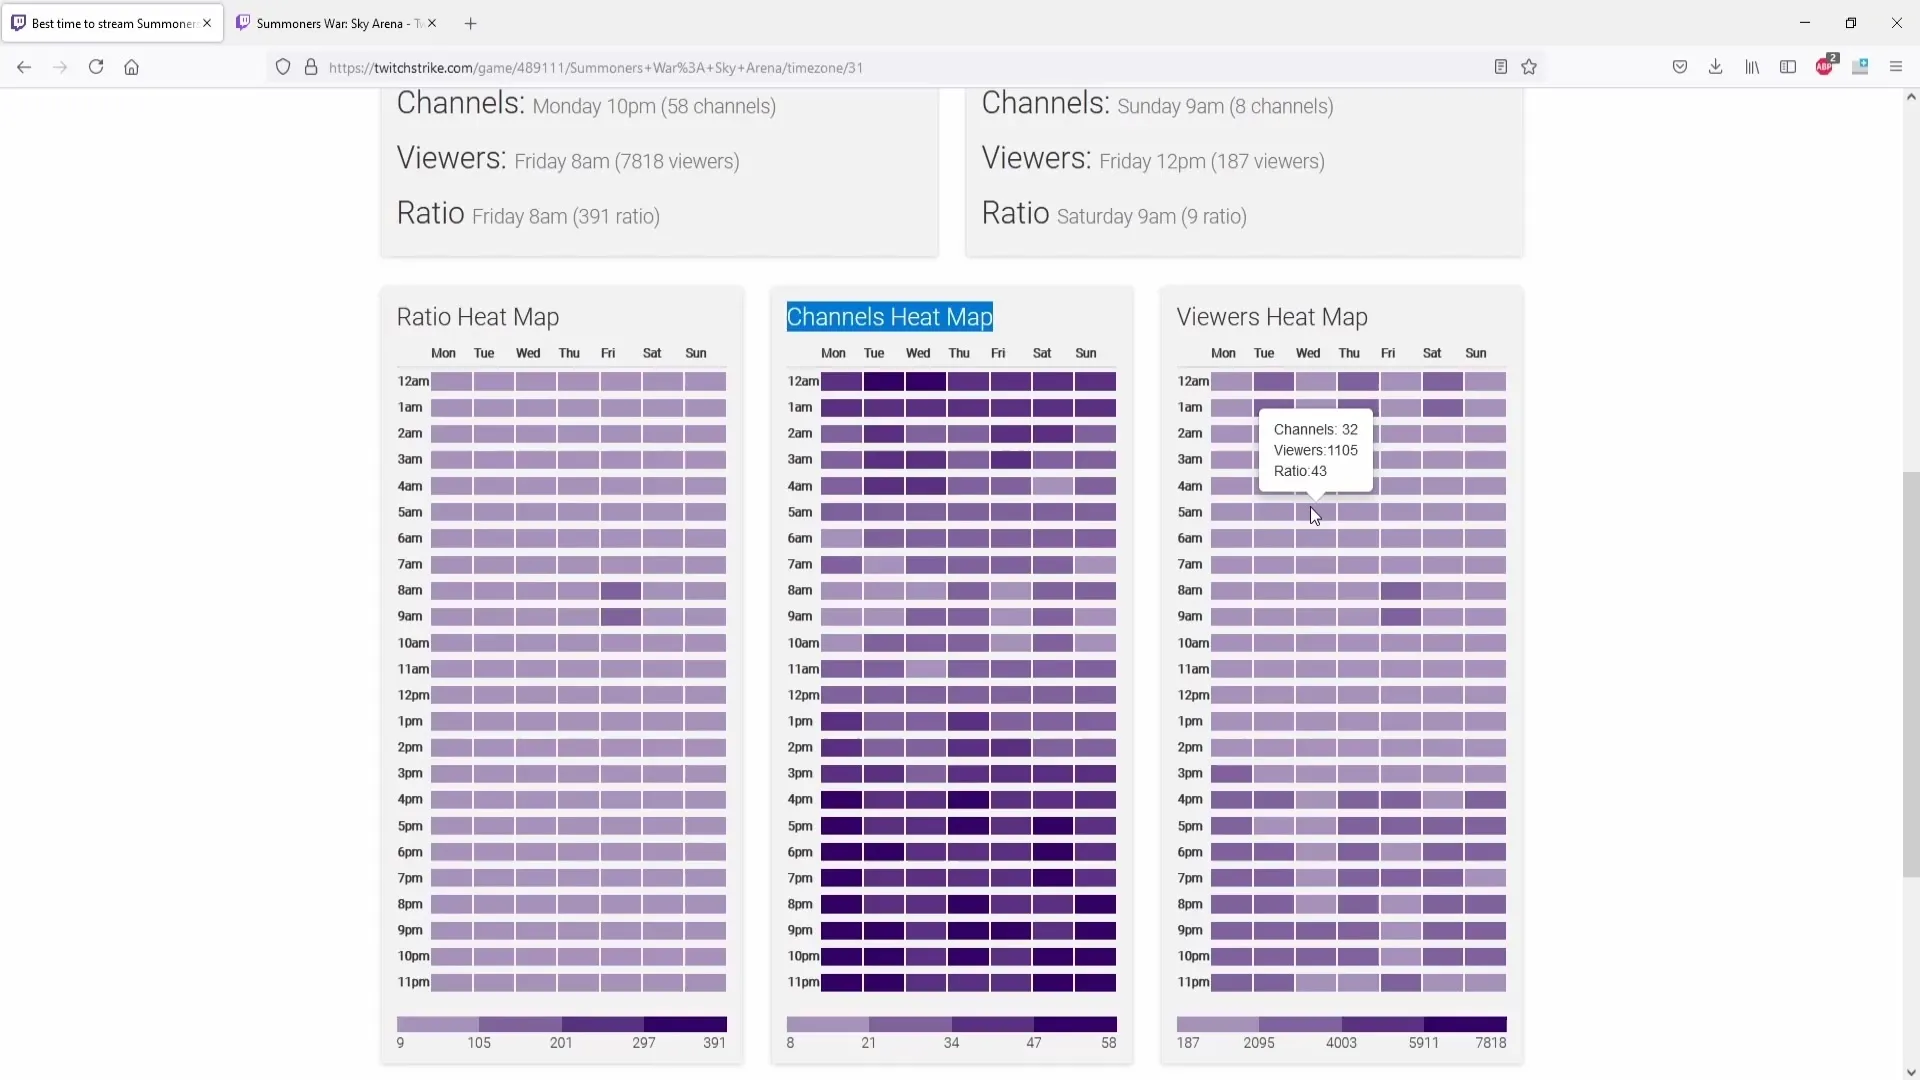Click Saturday 9am (9 ratio) text
The height and width of the screenshot is (1080, 1920).
(x=1152, y=216)
